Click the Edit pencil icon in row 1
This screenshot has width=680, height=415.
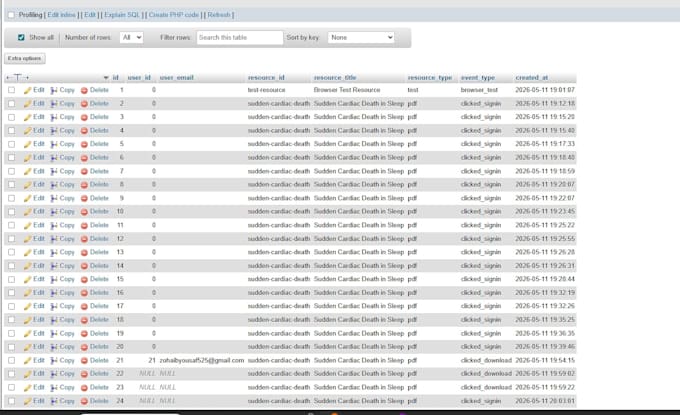[28, 90]
